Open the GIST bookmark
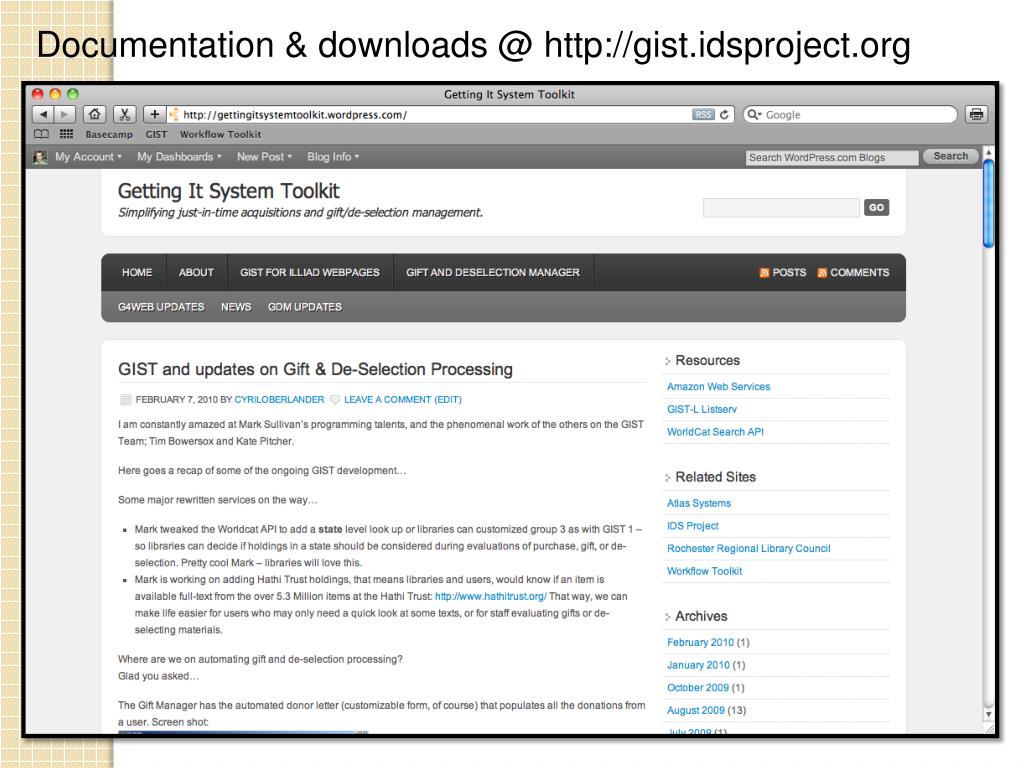Image resolution: width=1024 pixels, height=768 pixels. tap(156, 135)
